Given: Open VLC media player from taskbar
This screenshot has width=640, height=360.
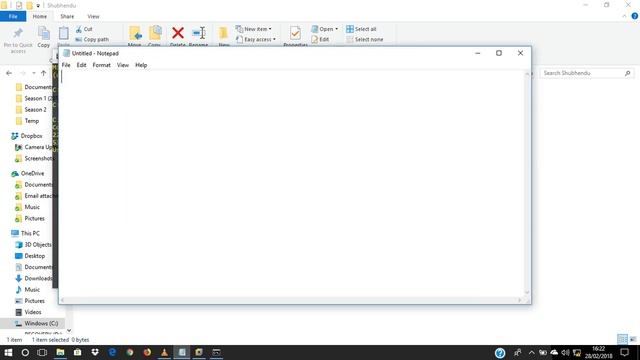Looking at the screenshot, I should click(164, 353).
